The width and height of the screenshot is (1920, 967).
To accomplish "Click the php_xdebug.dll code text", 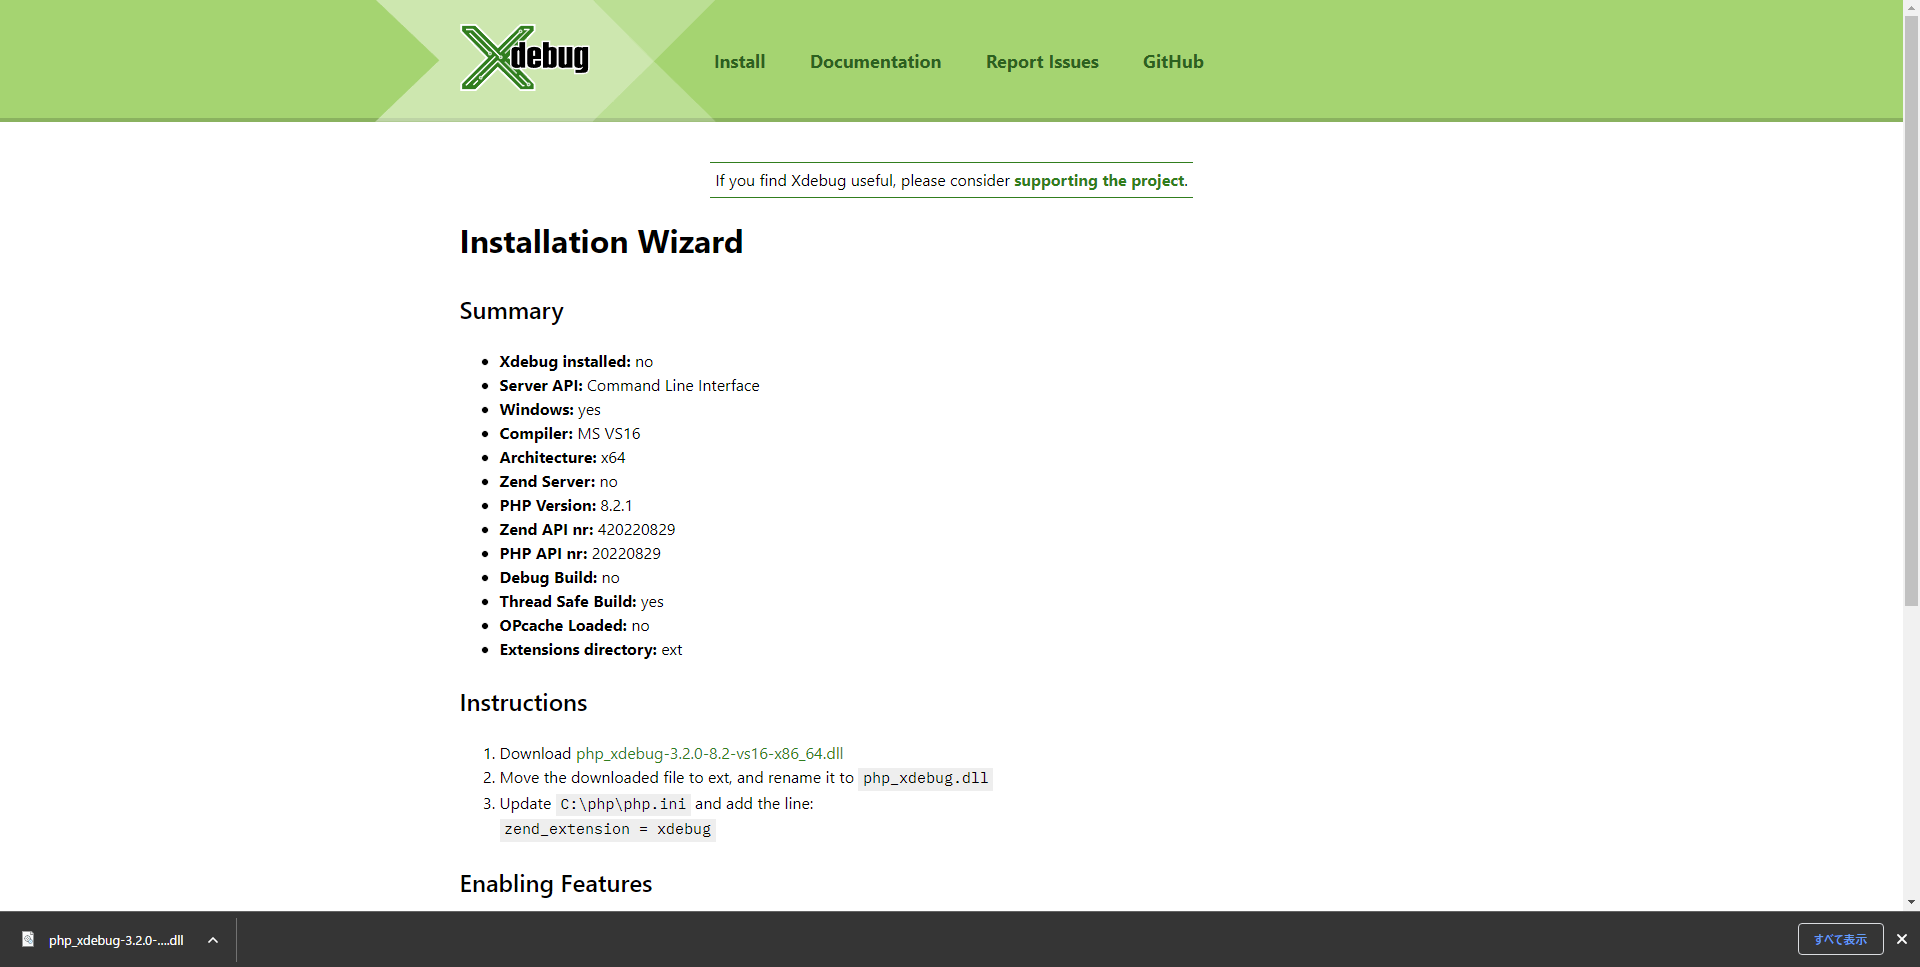I will click(x=925, y=779).
